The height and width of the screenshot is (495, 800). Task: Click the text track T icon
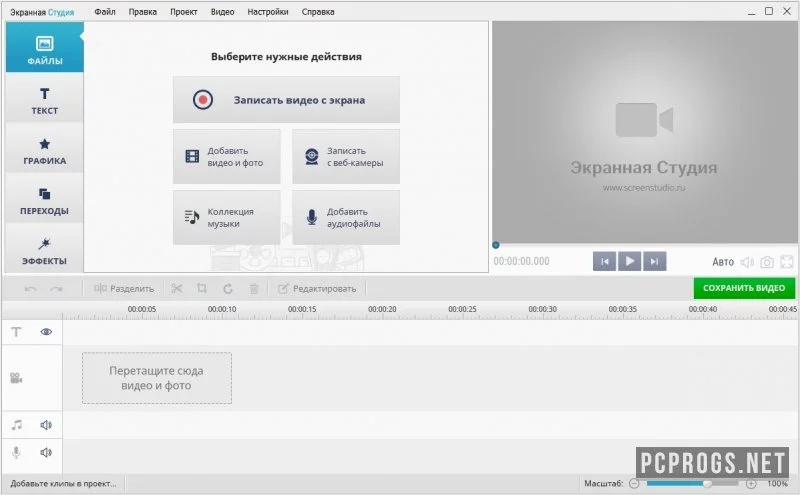[16, 332]
